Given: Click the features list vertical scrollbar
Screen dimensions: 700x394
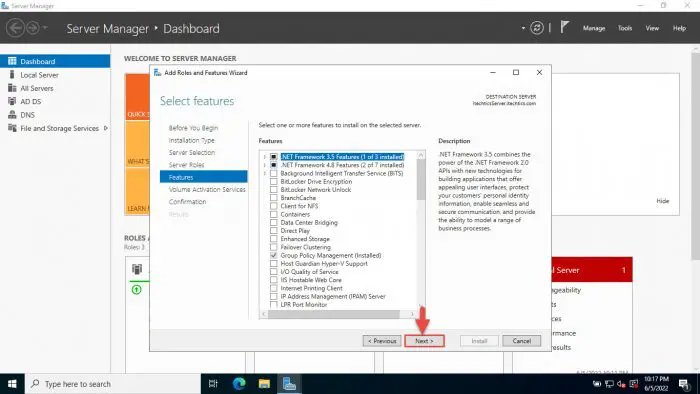Looking at the screenshot, I should [x=421, y=230].
